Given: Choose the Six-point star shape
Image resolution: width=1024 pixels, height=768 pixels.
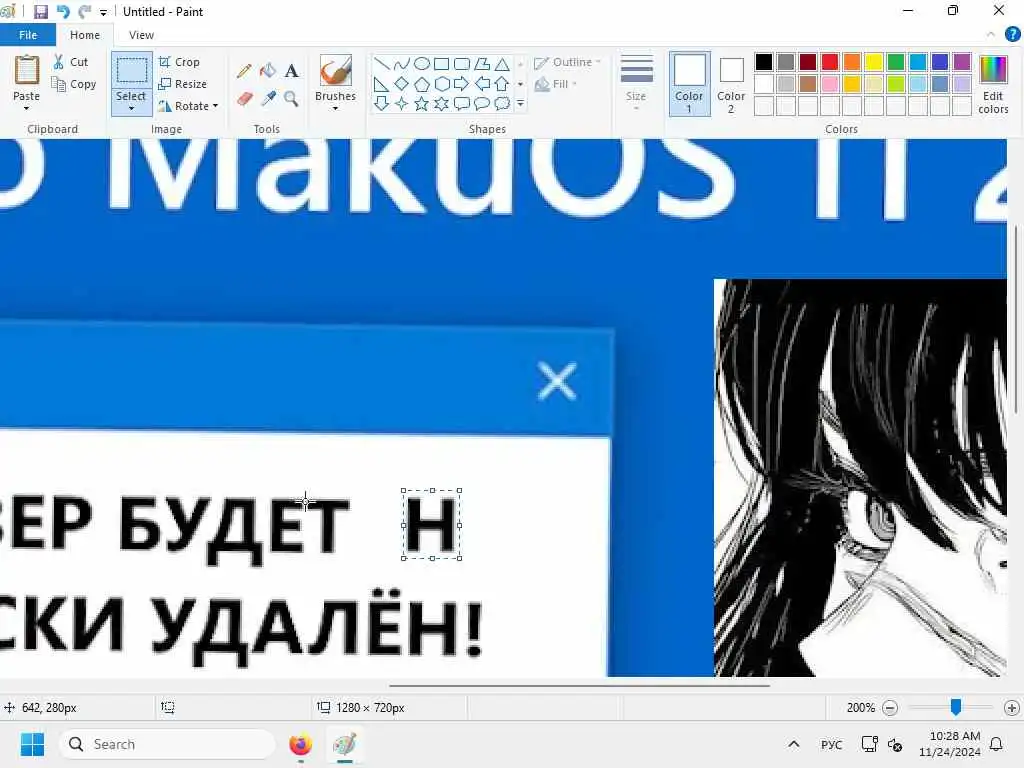Looking at the screenshot, I should point(441,104).
